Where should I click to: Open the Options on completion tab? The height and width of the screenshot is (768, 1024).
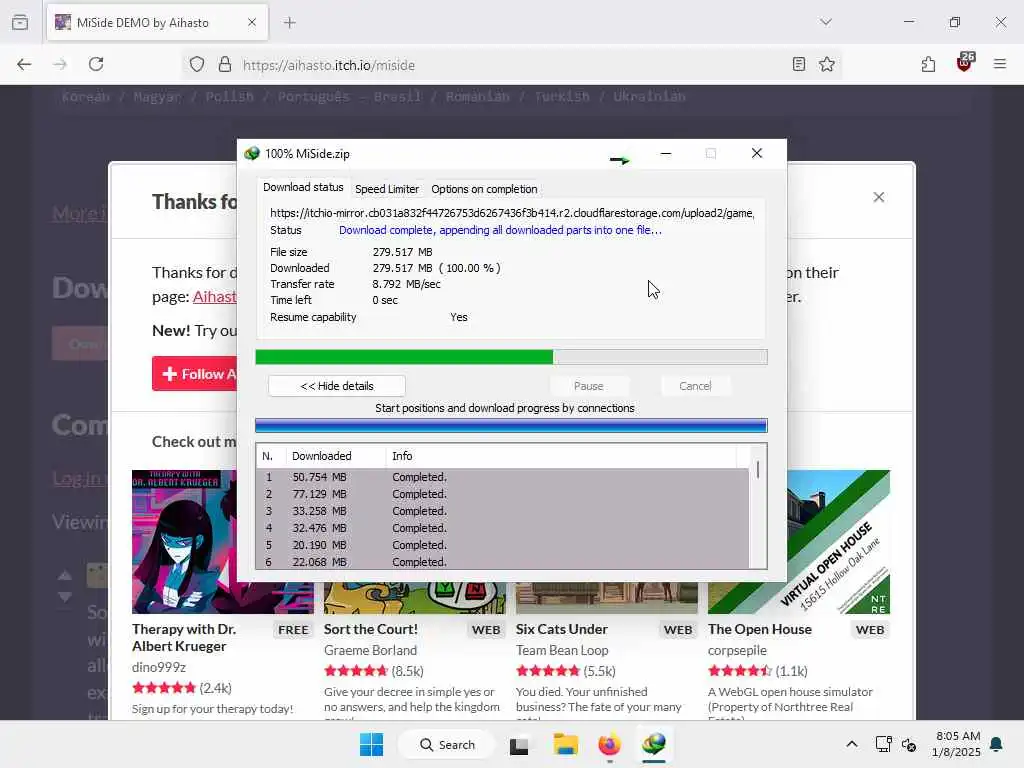point(484,189)
